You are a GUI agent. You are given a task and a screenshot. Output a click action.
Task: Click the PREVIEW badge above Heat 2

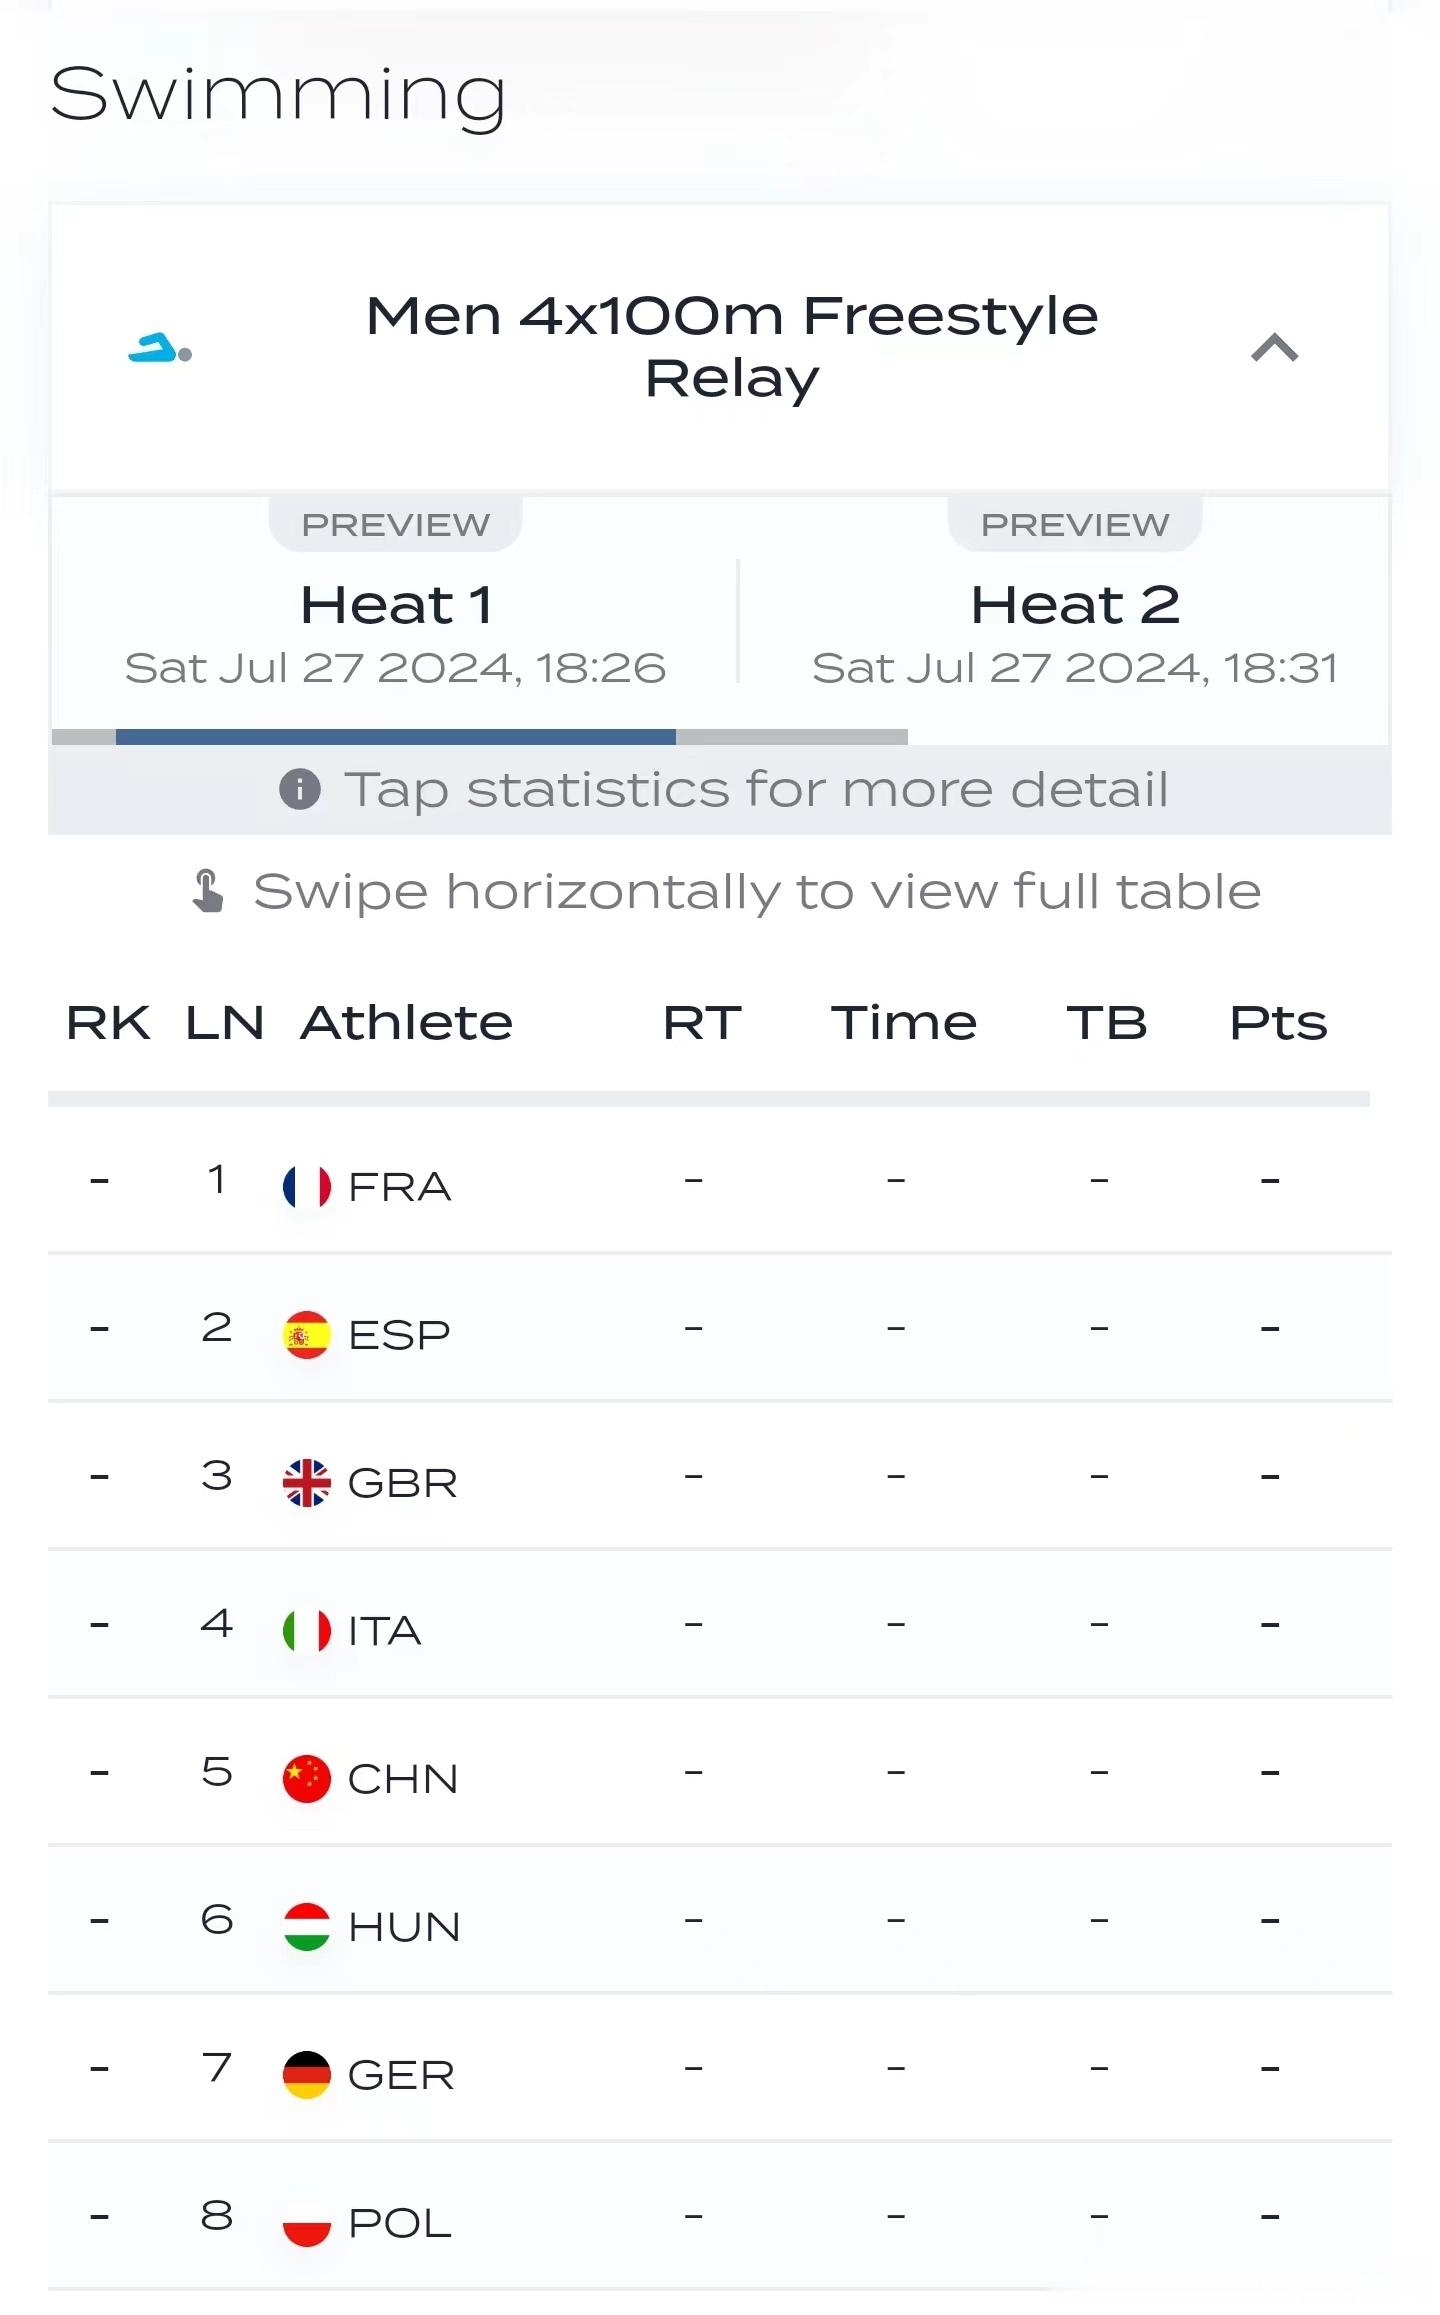1075,524
